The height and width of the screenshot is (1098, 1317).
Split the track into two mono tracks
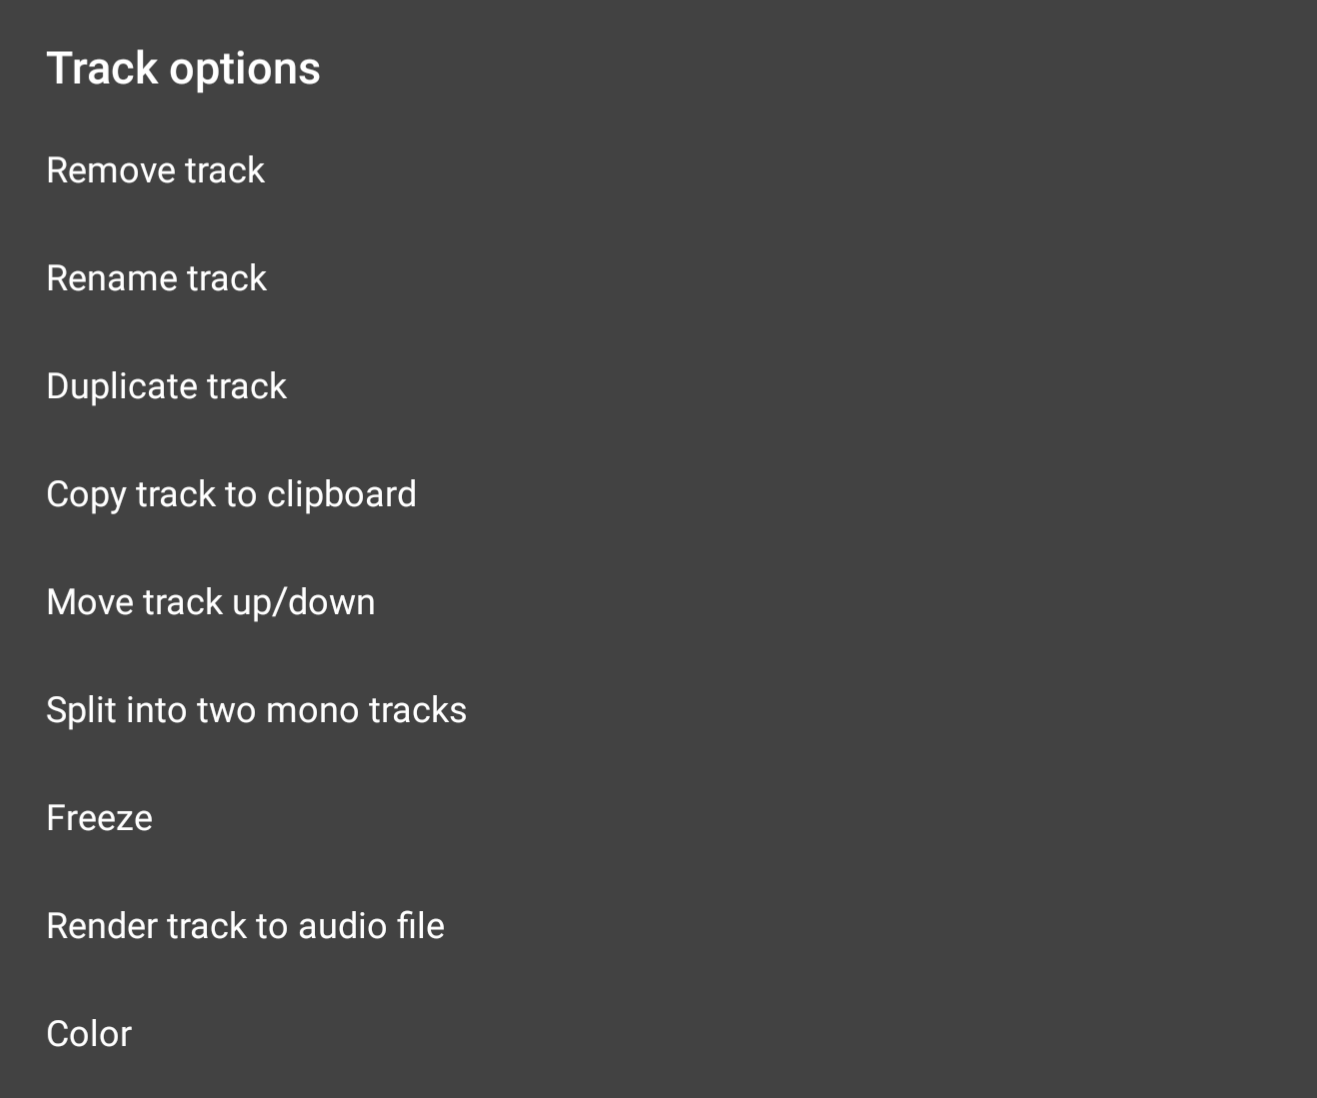pyautogui.click(x=256, y=710)
